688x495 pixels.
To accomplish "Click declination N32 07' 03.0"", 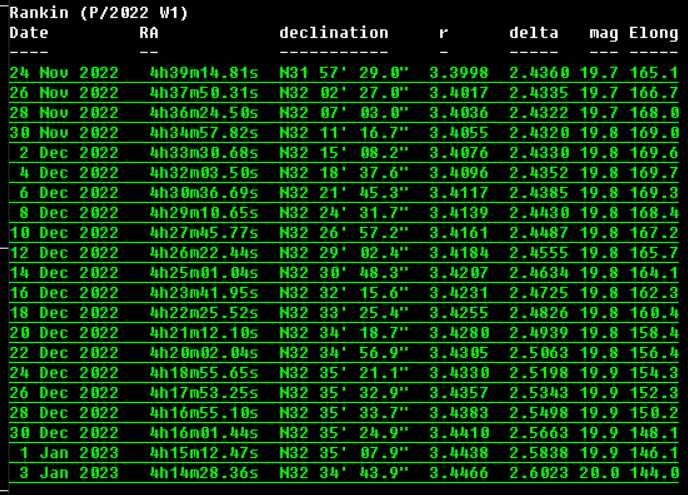I will click(x=344, y=112).
